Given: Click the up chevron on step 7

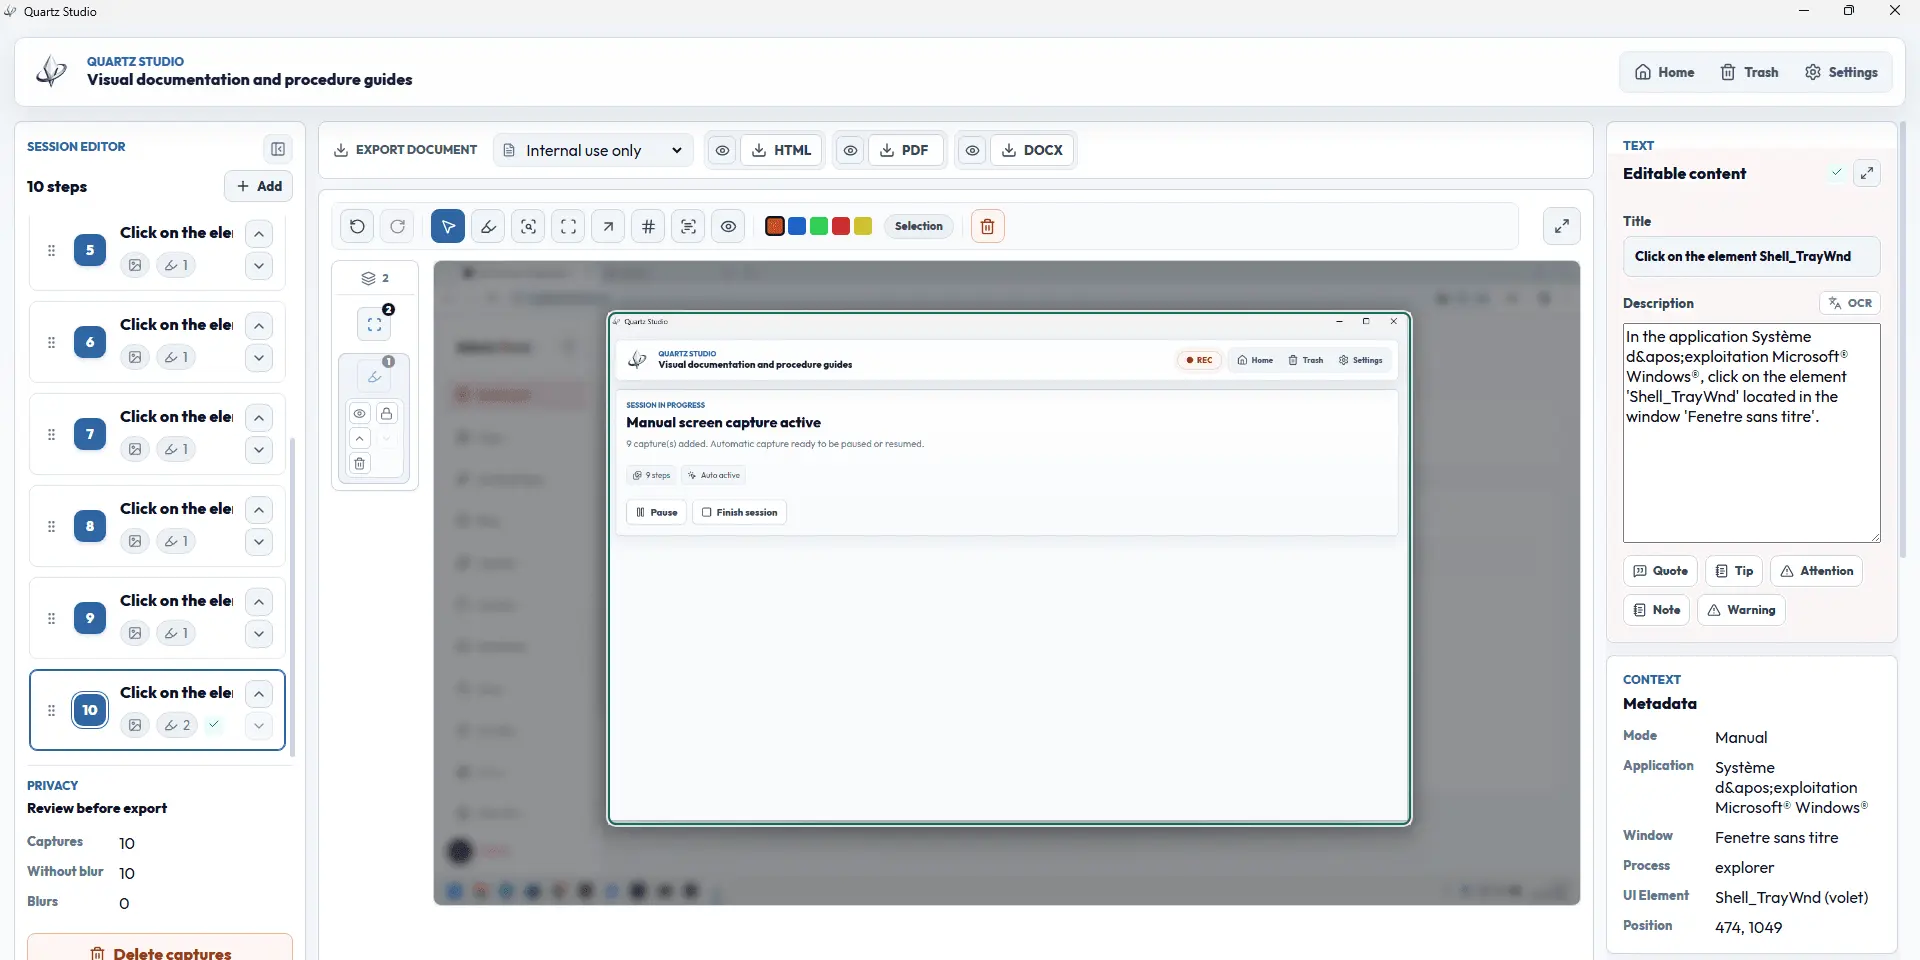Looking at the screenshot, I should (x=259, y=418).
